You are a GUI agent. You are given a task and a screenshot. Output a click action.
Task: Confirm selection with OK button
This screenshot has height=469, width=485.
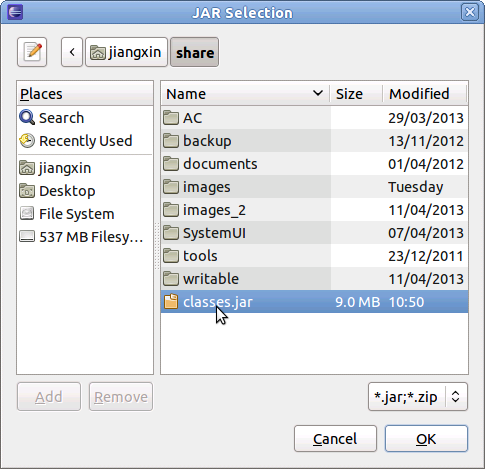click(x=426, y=439)
